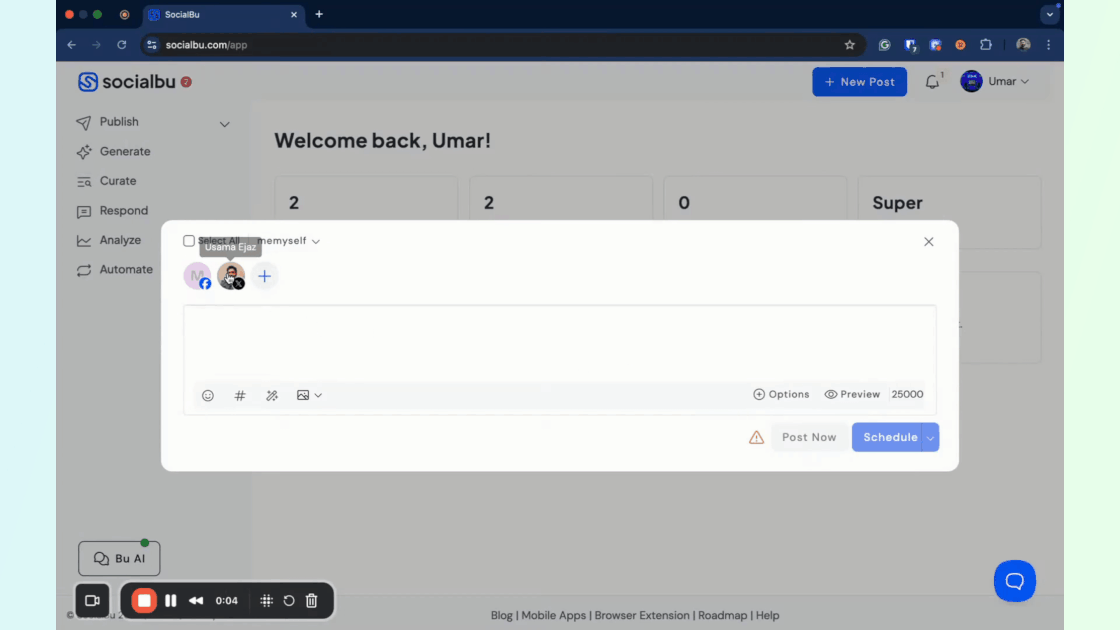1120x630 pixels.
Task: Go to Automate in the sidebar
Action: point(126,270)
